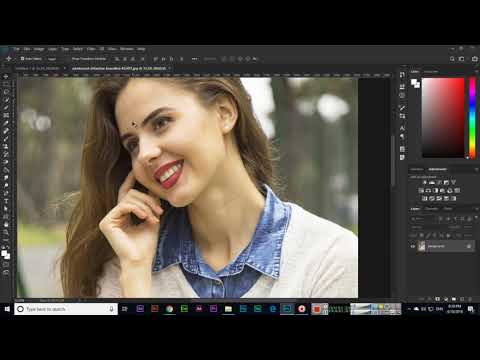The width and height of the screenshot is (480, 360).
Task: Add a Brightness/Contrast adjustment
Action: click(x=425, y=182)
